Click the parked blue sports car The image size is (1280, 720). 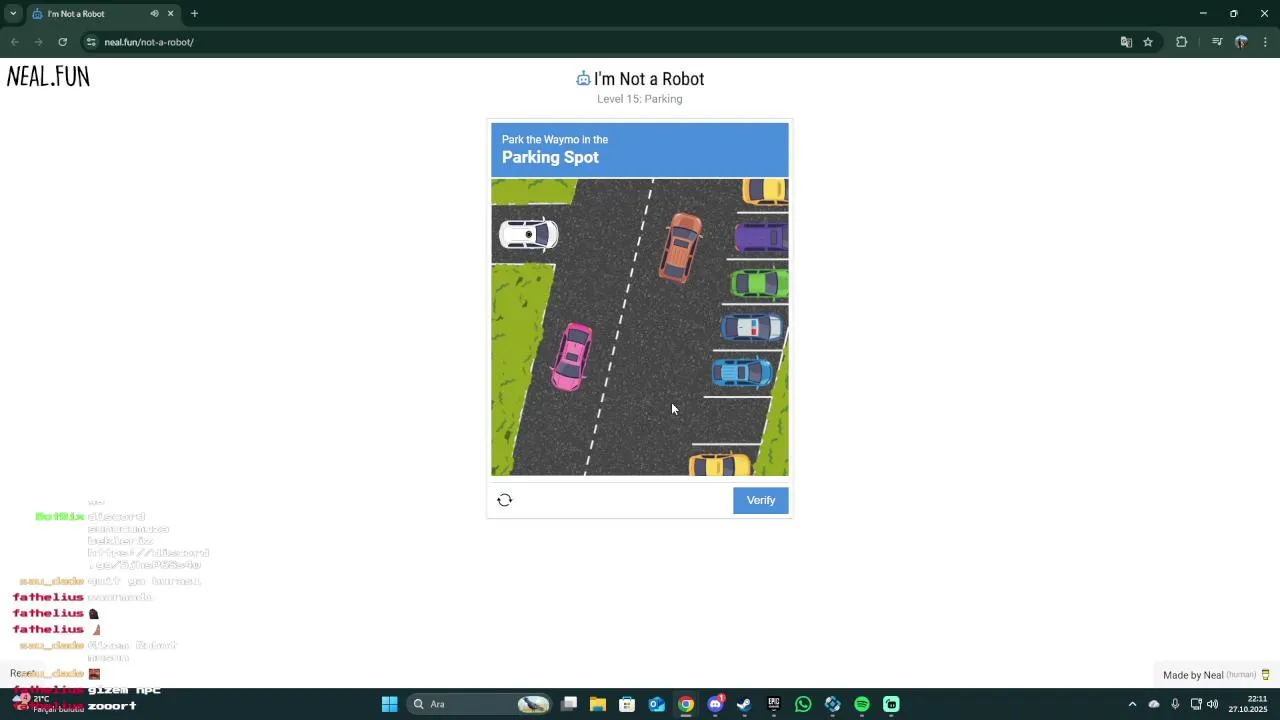(742, 372)
